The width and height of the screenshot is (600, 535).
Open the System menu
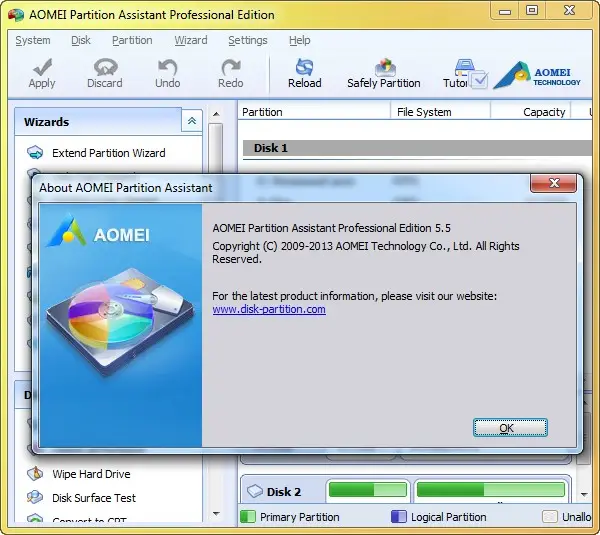33,40
